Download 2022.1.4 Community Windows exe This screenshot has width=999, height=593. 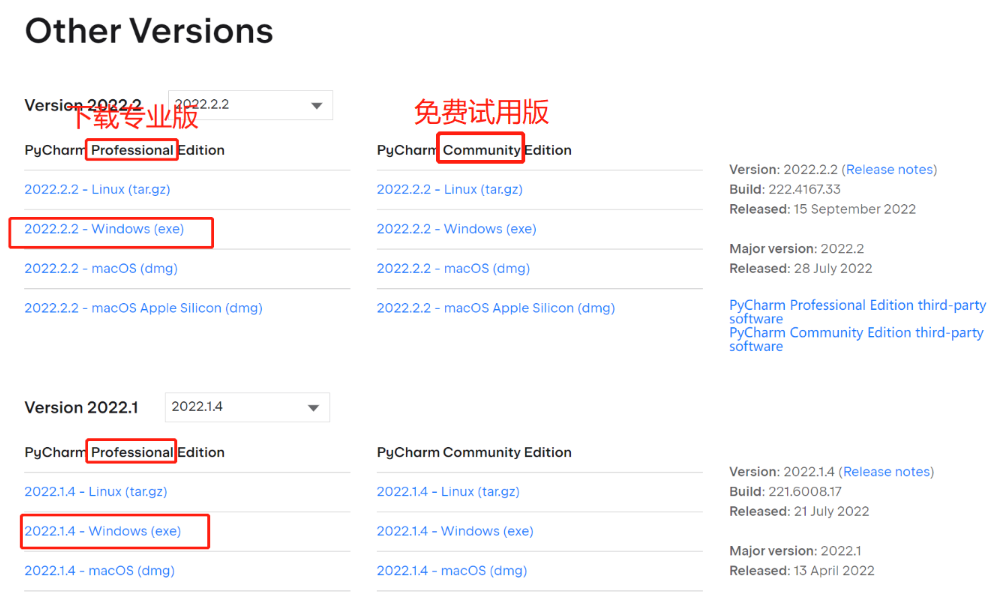pos(455,531)
